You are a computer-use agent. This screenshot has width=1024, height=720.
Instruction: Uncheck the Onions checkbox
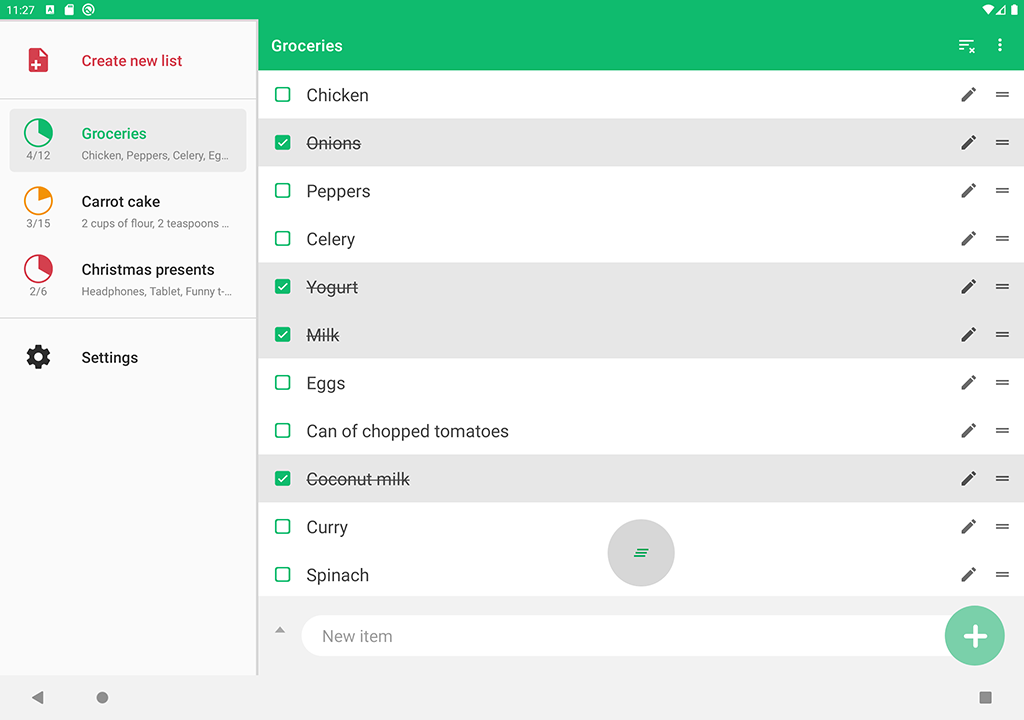[x=283, y=143]
